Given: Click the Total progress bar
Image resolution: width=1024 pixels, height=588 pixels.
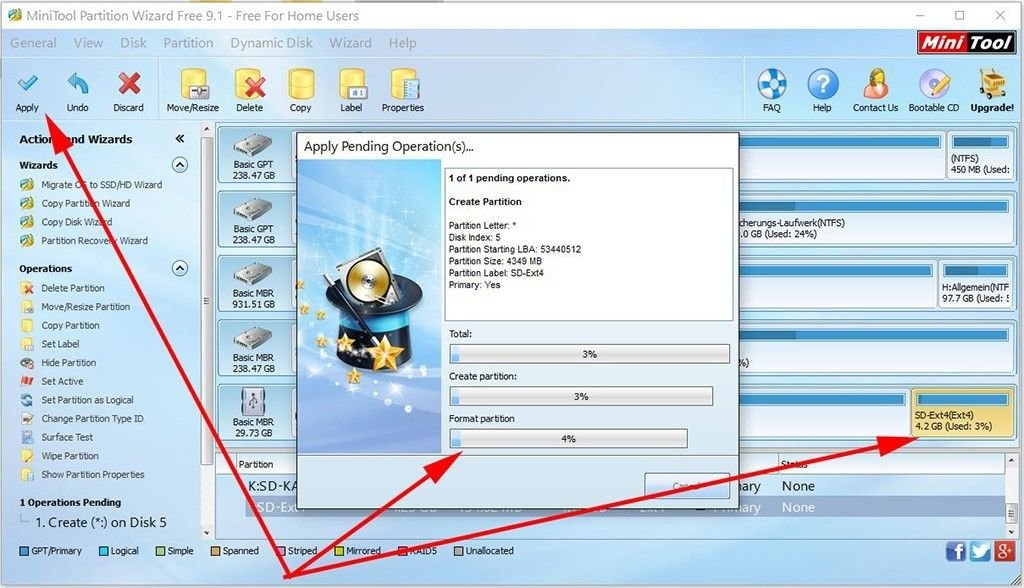Looking at the screenshot, I should 589,354.
